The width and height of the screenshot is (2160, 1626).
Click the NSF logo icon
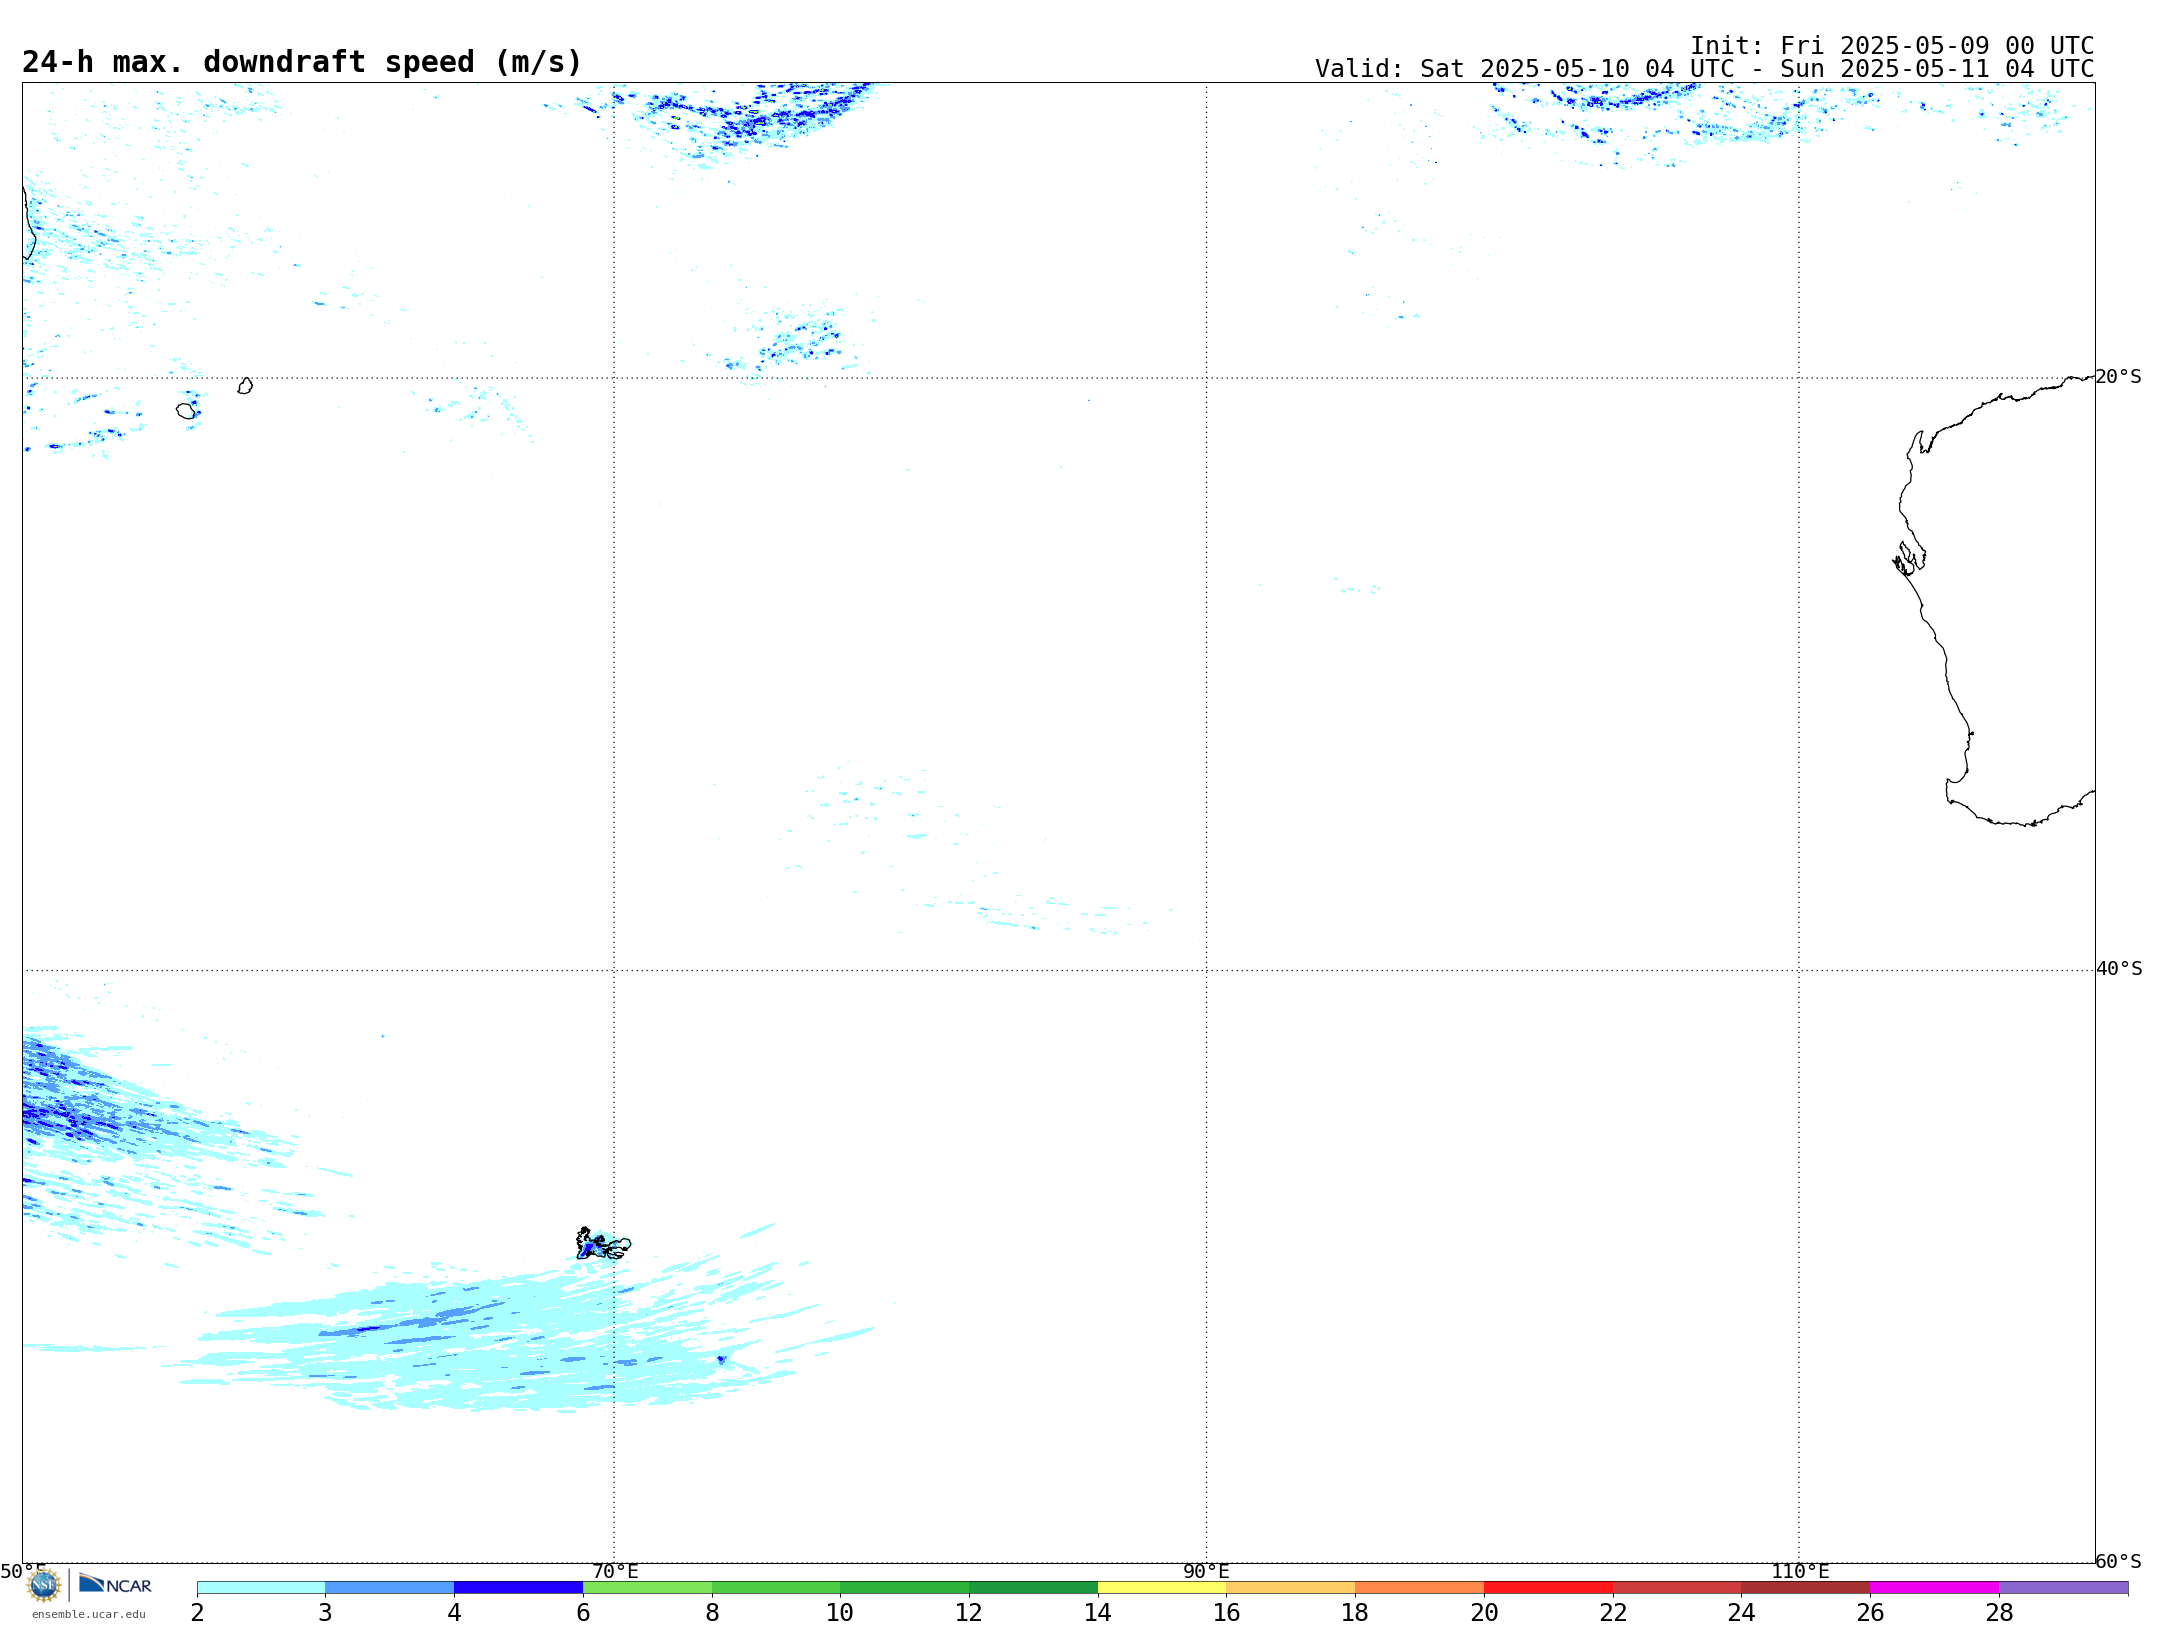(44, 1585)
